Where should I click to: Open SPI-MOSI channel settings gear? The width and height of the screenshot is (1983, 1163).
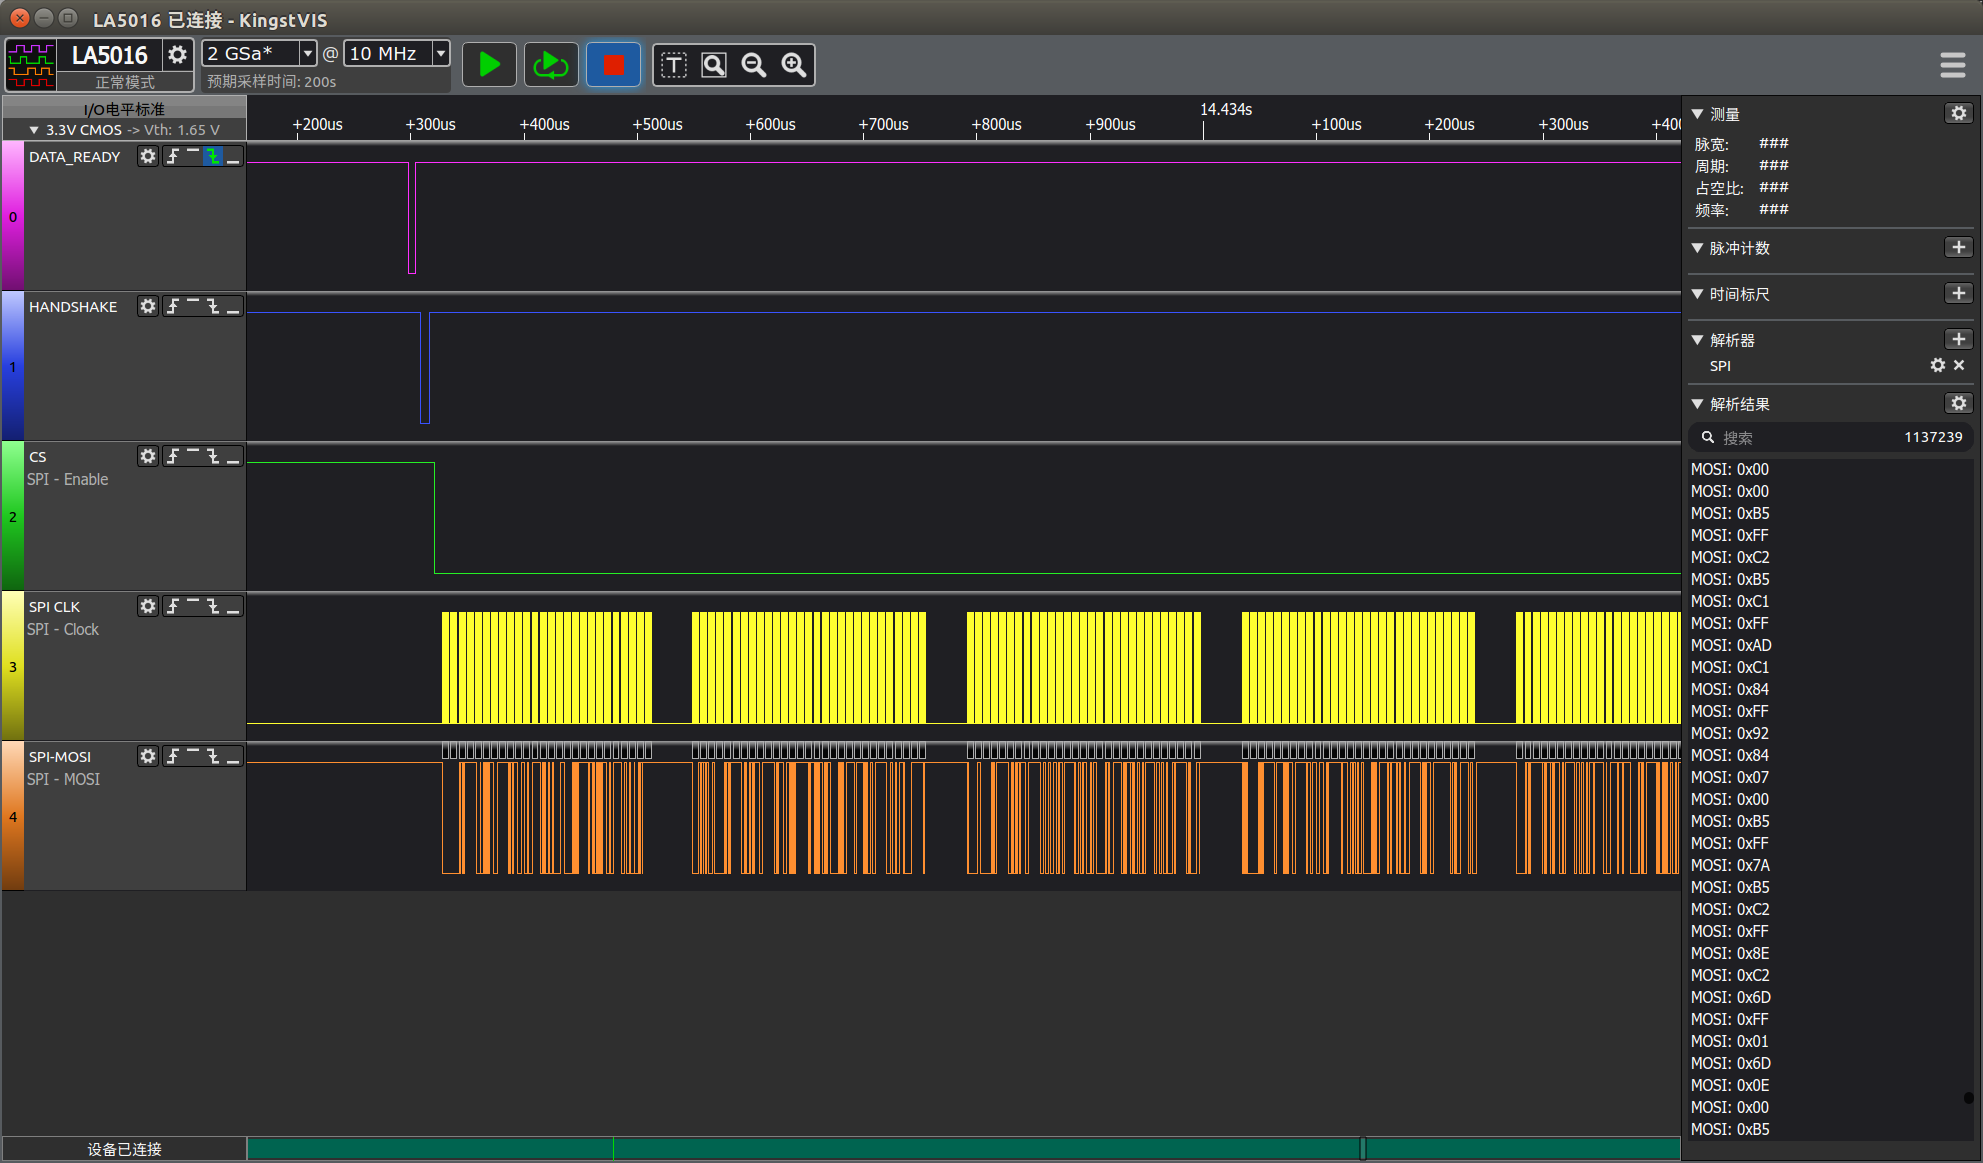(x=147, y=756)
